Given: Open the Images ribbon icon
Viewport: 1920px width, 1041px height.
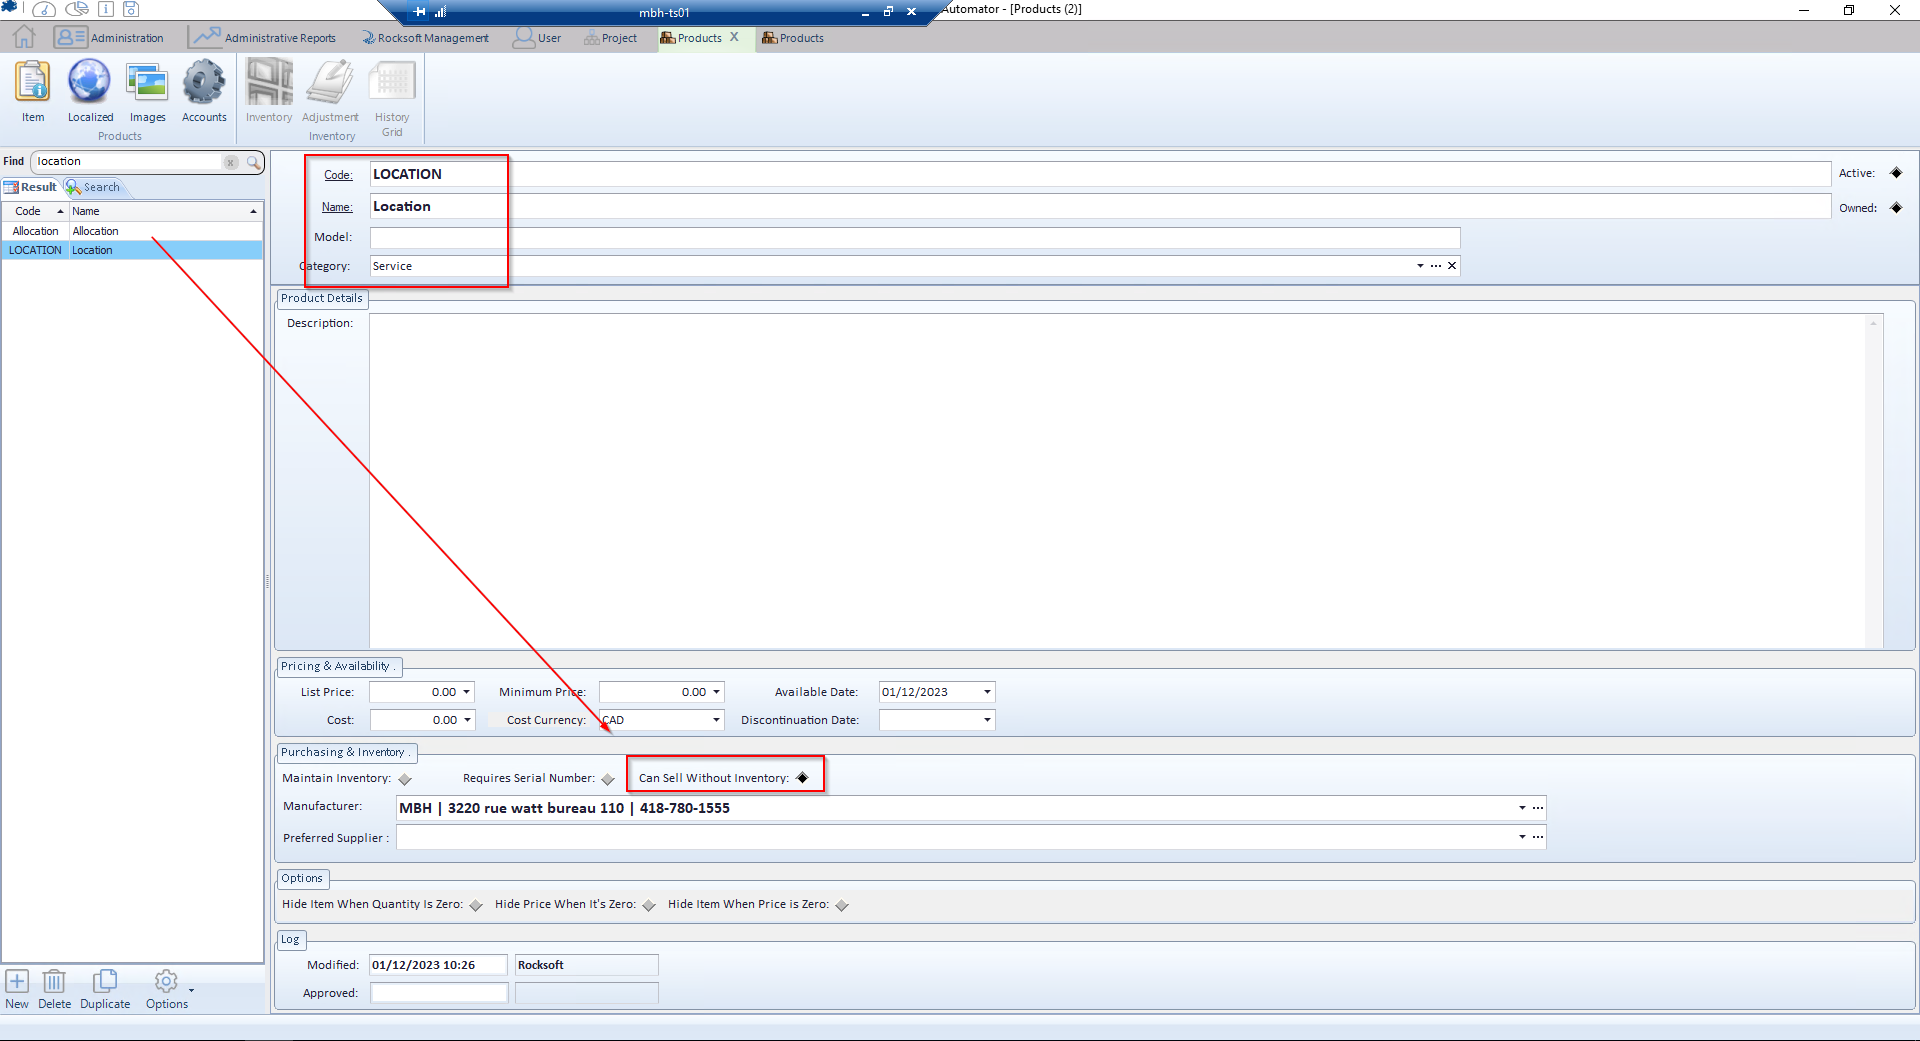Looking at the screenshot, I should coord(147,83).
